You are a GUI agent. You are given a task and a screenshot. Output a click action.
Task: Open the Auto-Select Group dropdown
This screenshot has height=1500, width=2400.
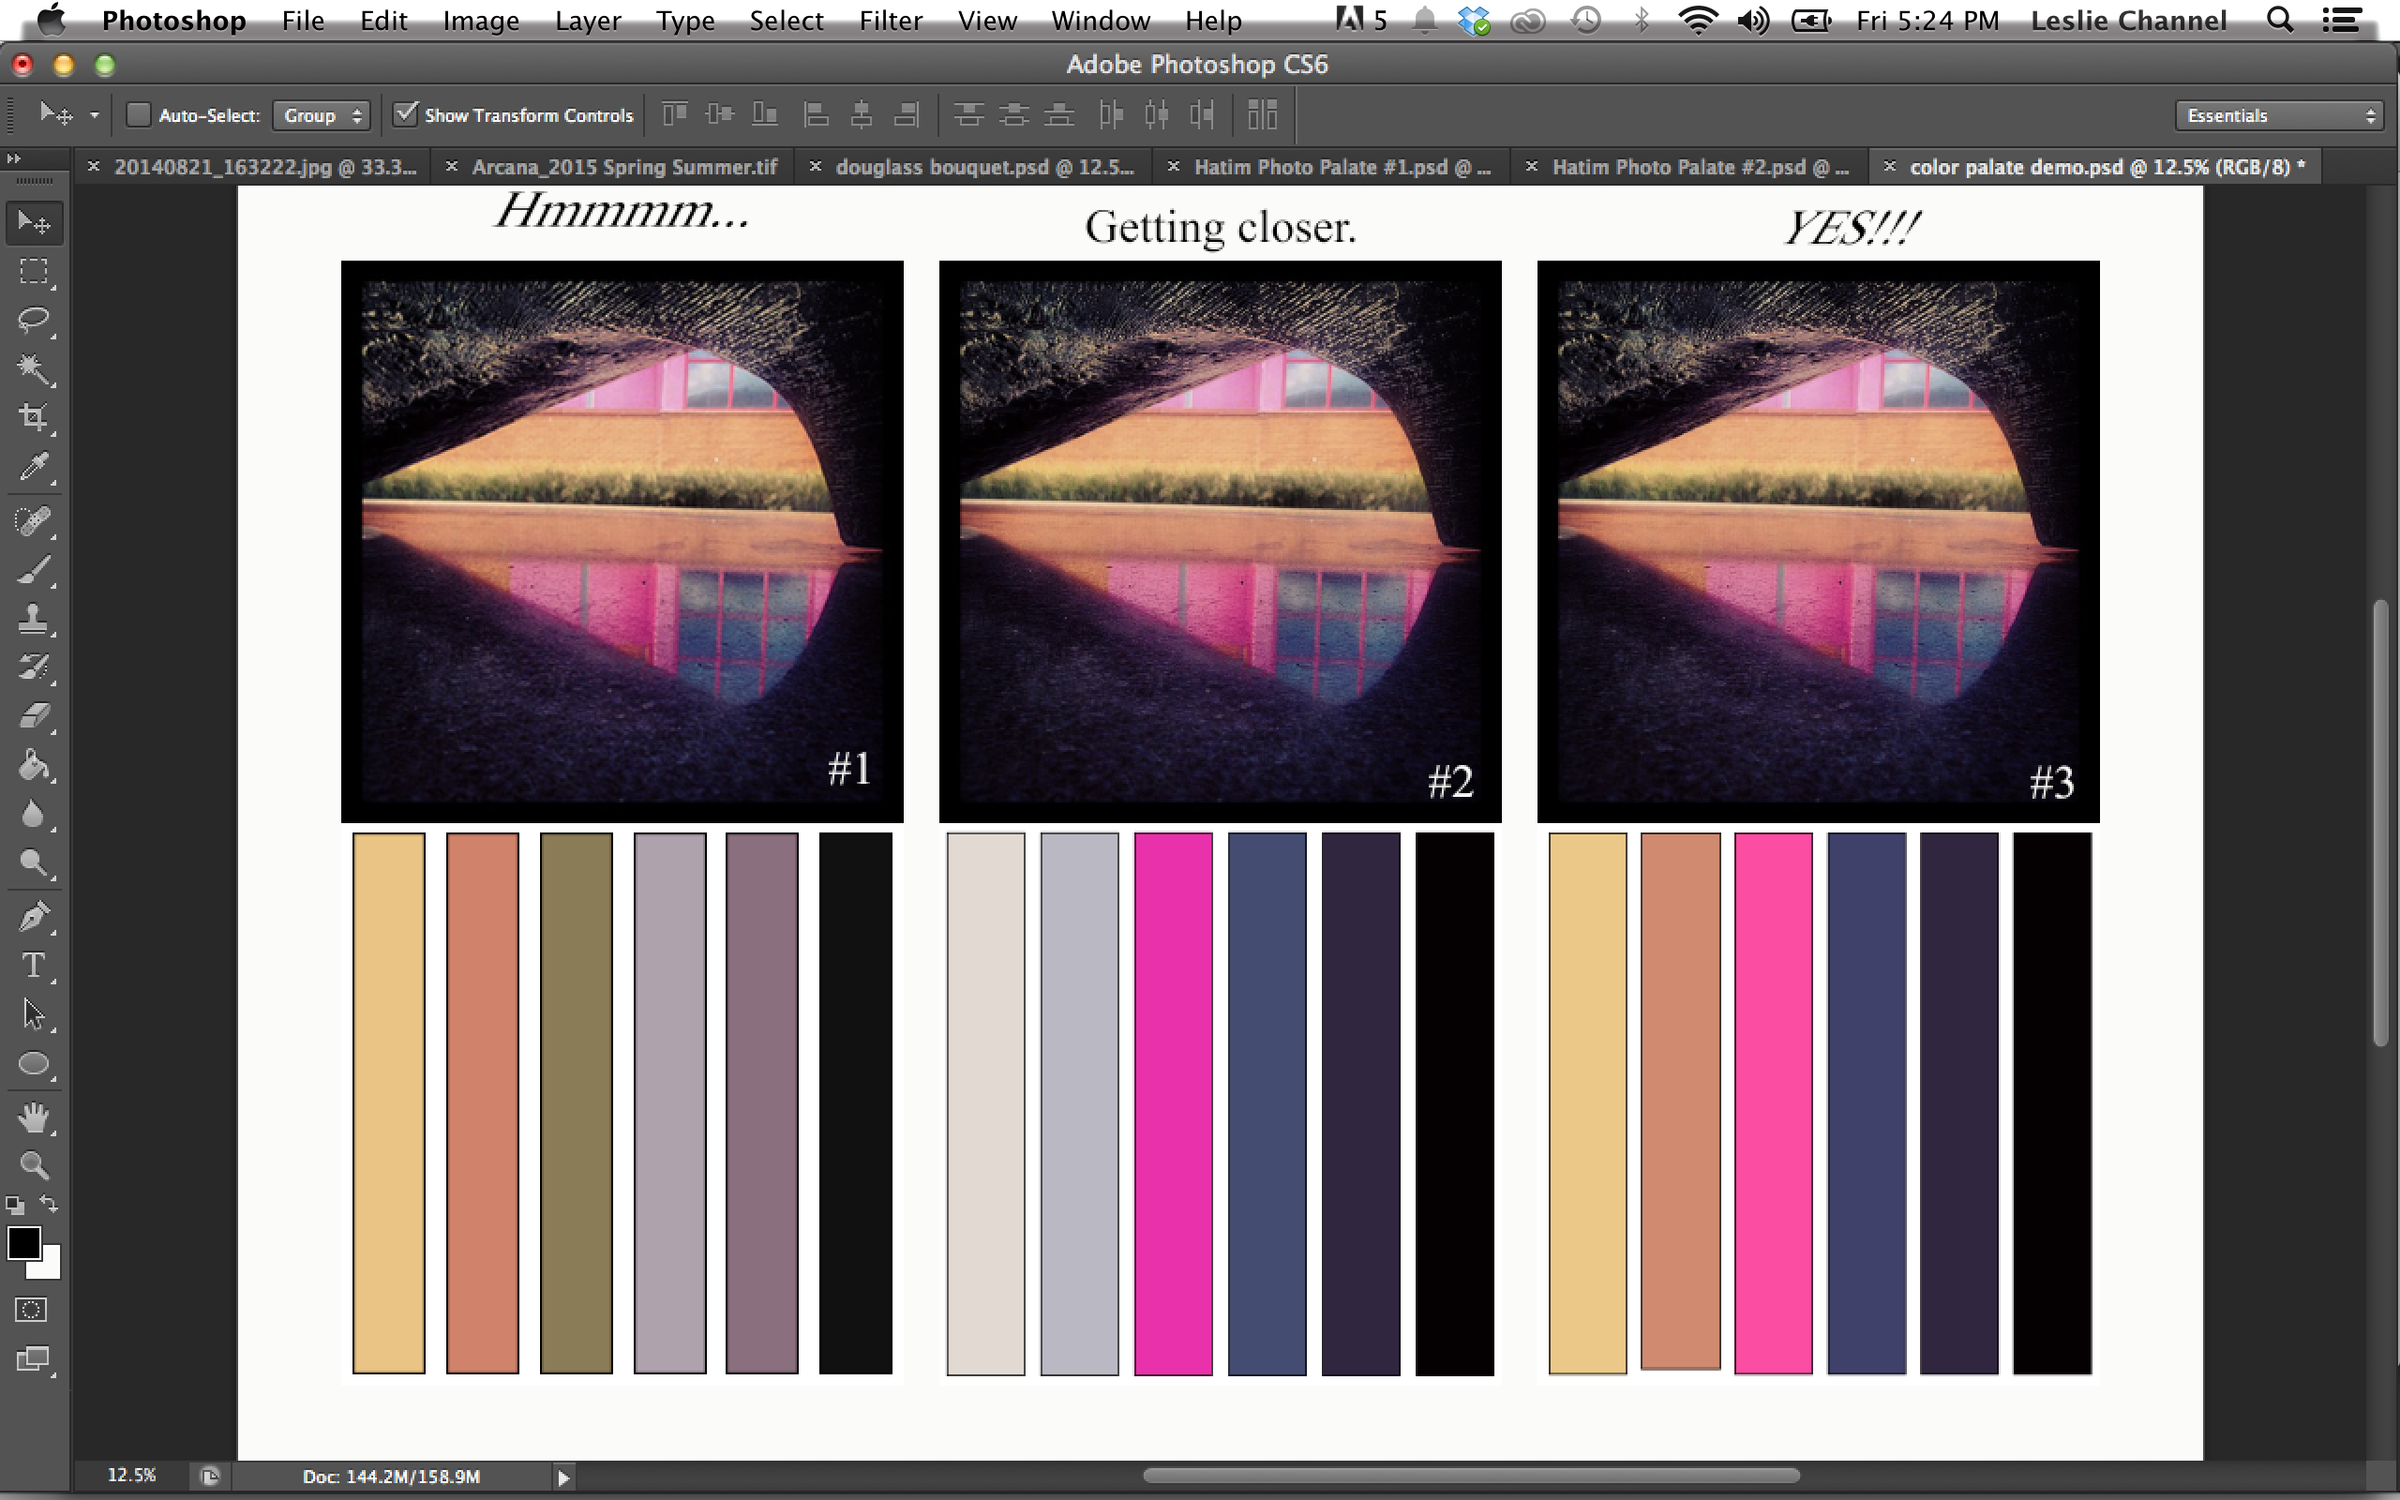click(321, 114)
